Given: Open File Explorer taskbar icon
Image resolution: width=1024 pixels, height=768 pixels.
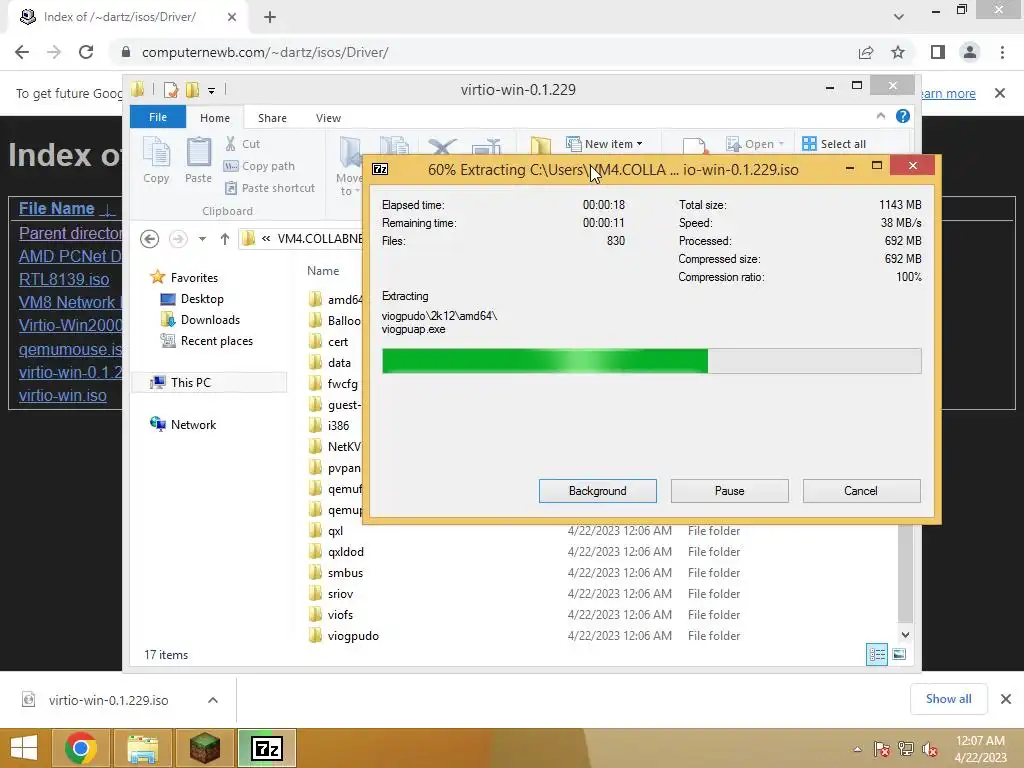Looking at the screenshot, I should coord(142,748).
